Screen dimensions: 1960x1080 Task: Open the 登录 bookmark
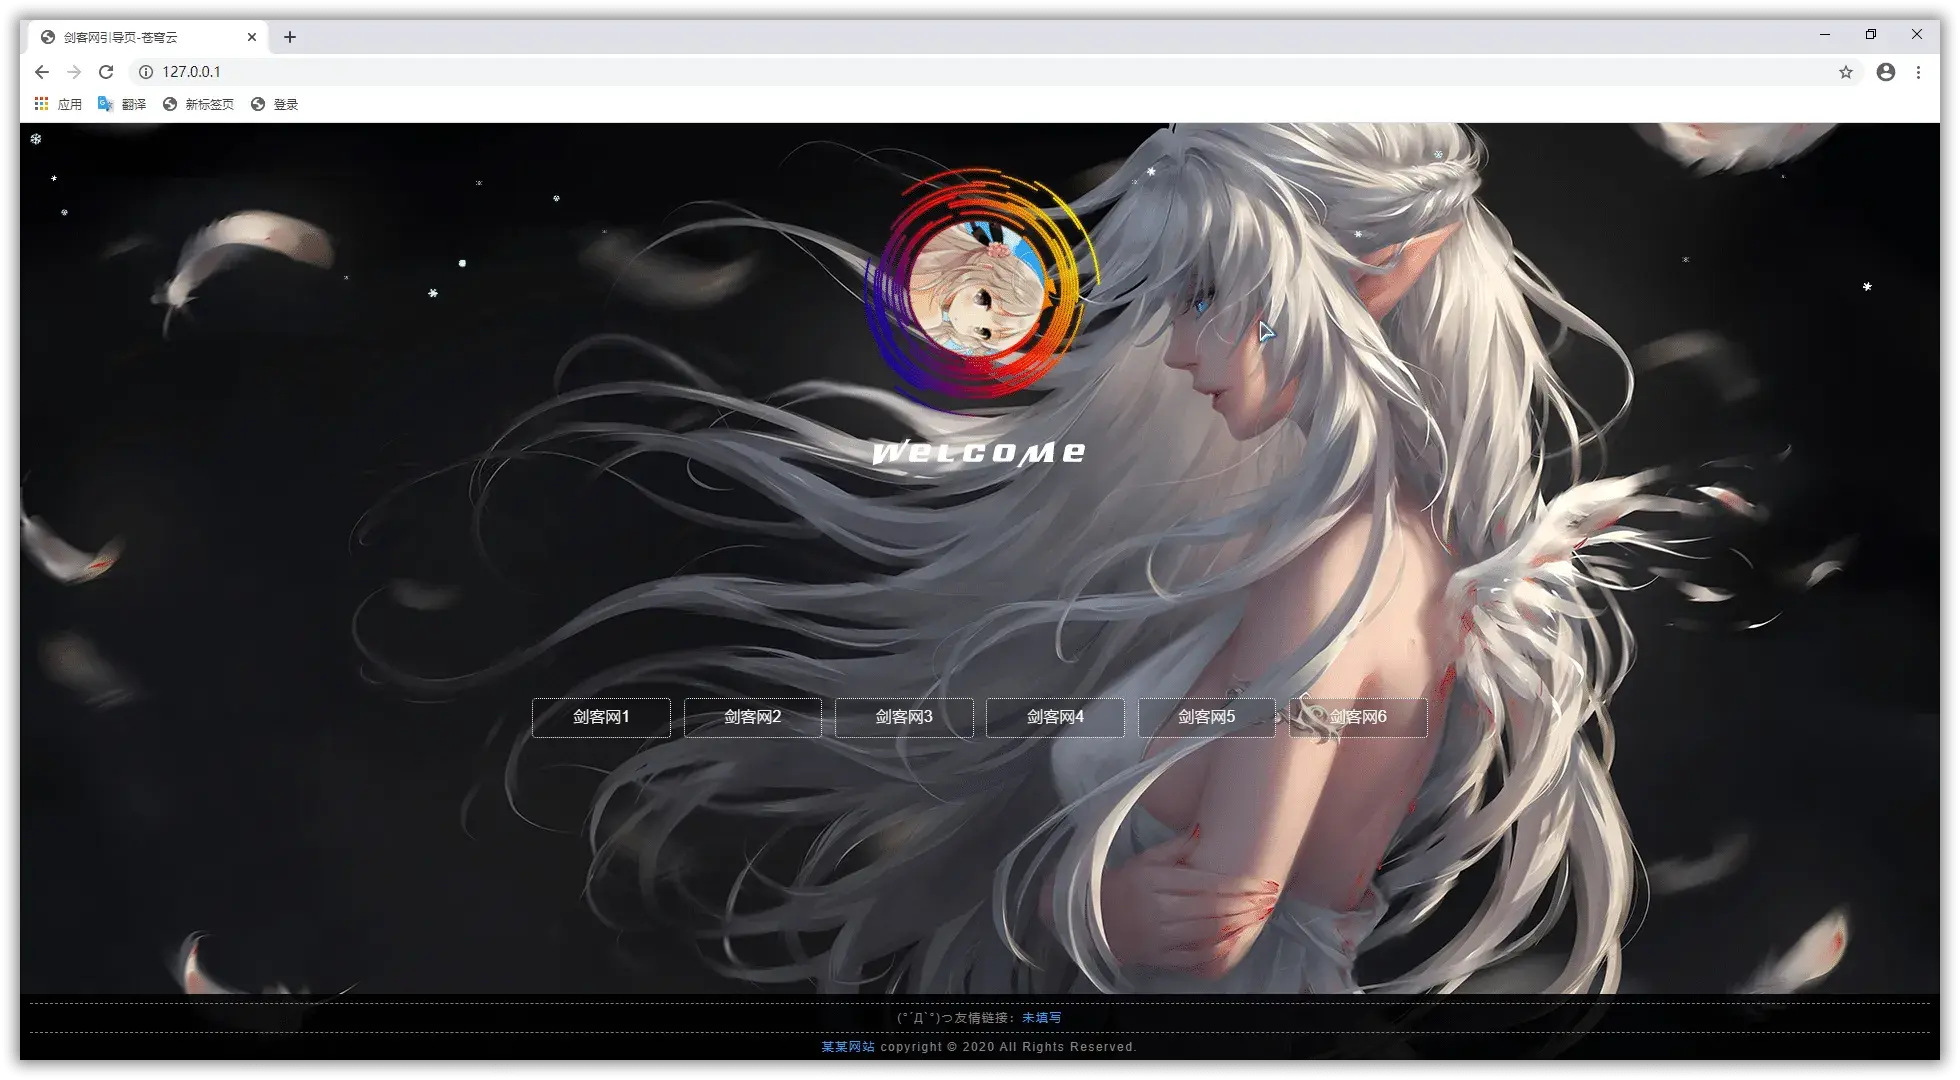coord(274,104)
